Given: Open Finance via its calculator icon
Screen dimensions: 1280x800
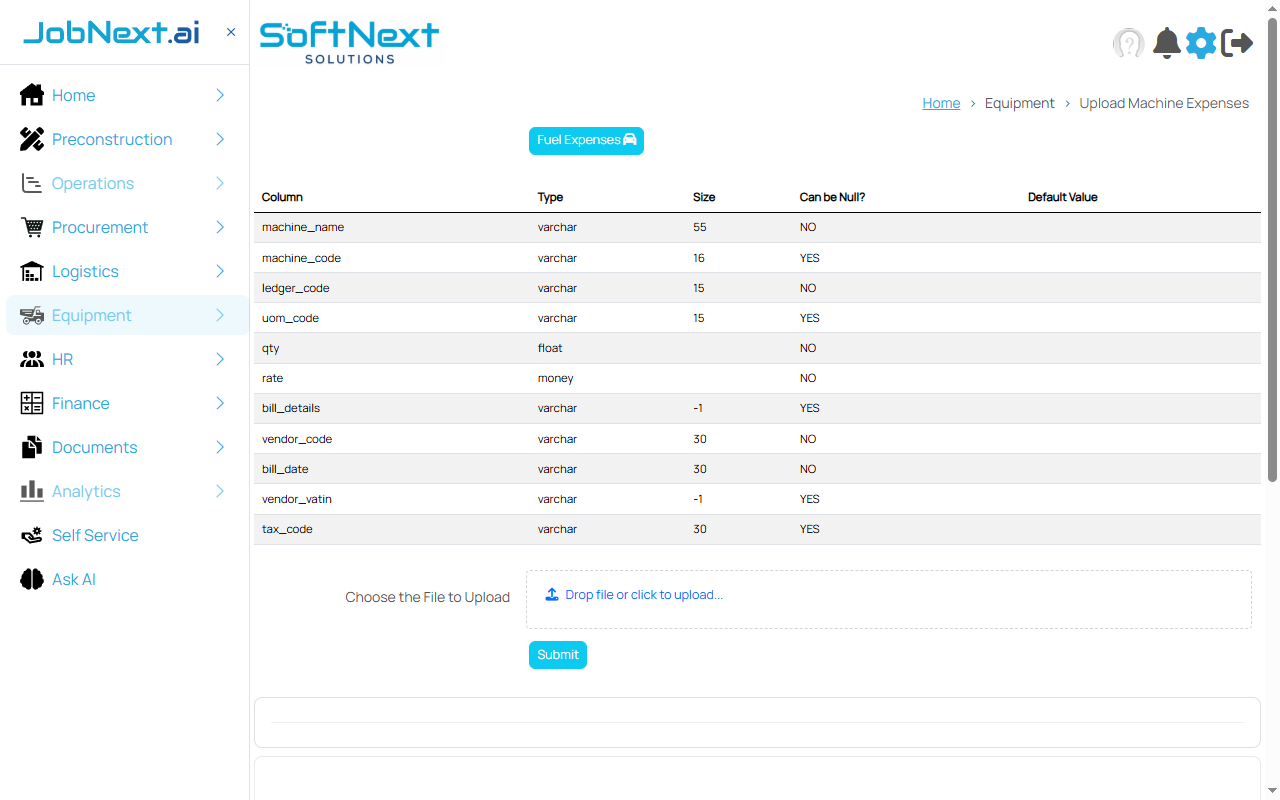Looking at the screenshot, I should (x=31, y=403).
